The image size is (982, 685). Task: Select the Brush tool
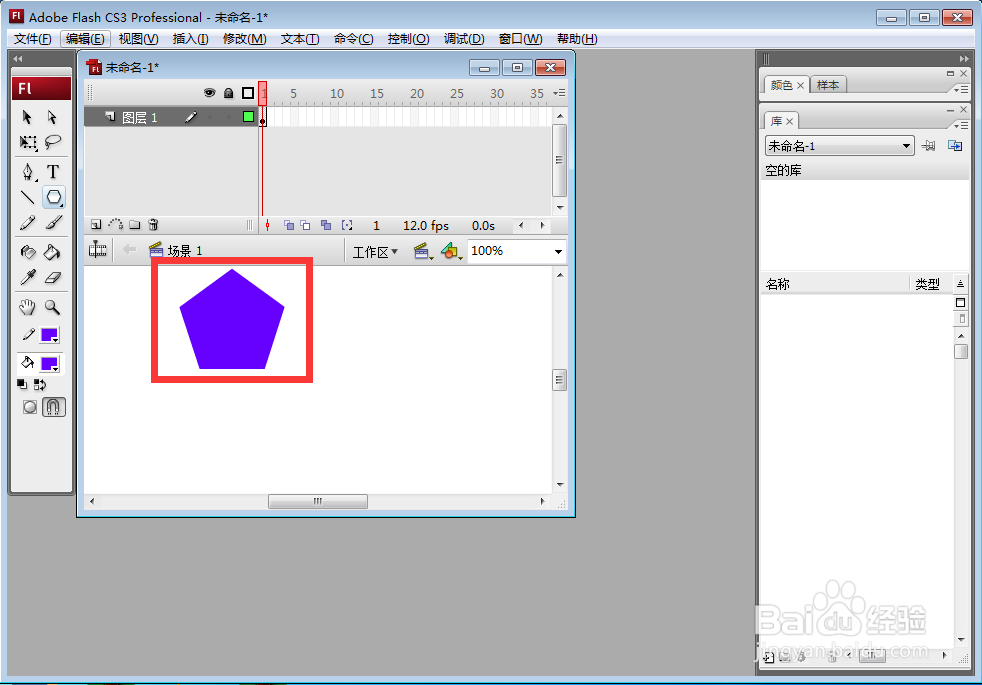click(x=53, y=223)
